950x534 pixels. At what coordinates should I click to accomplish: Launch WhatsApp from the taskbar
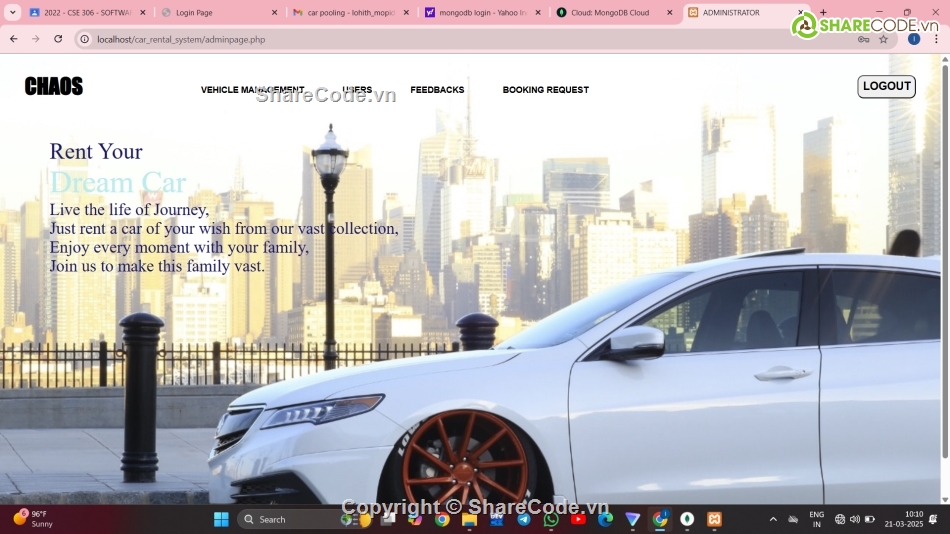coord(551,519)
